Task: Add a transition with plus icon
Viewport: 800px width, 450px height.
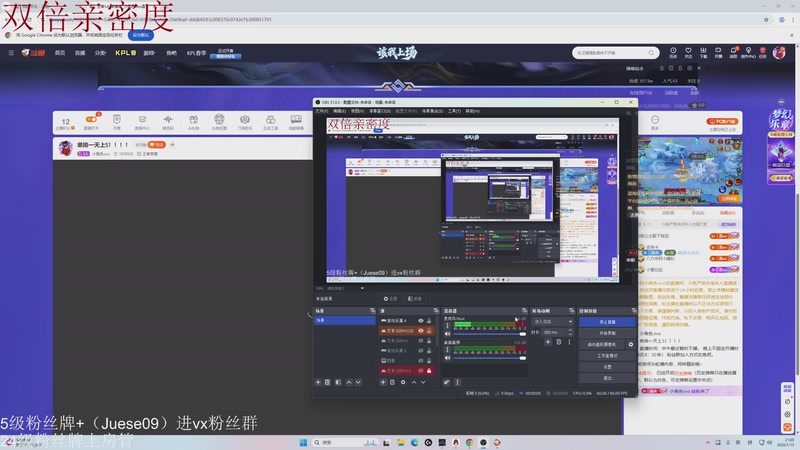Action: point(548,342)
